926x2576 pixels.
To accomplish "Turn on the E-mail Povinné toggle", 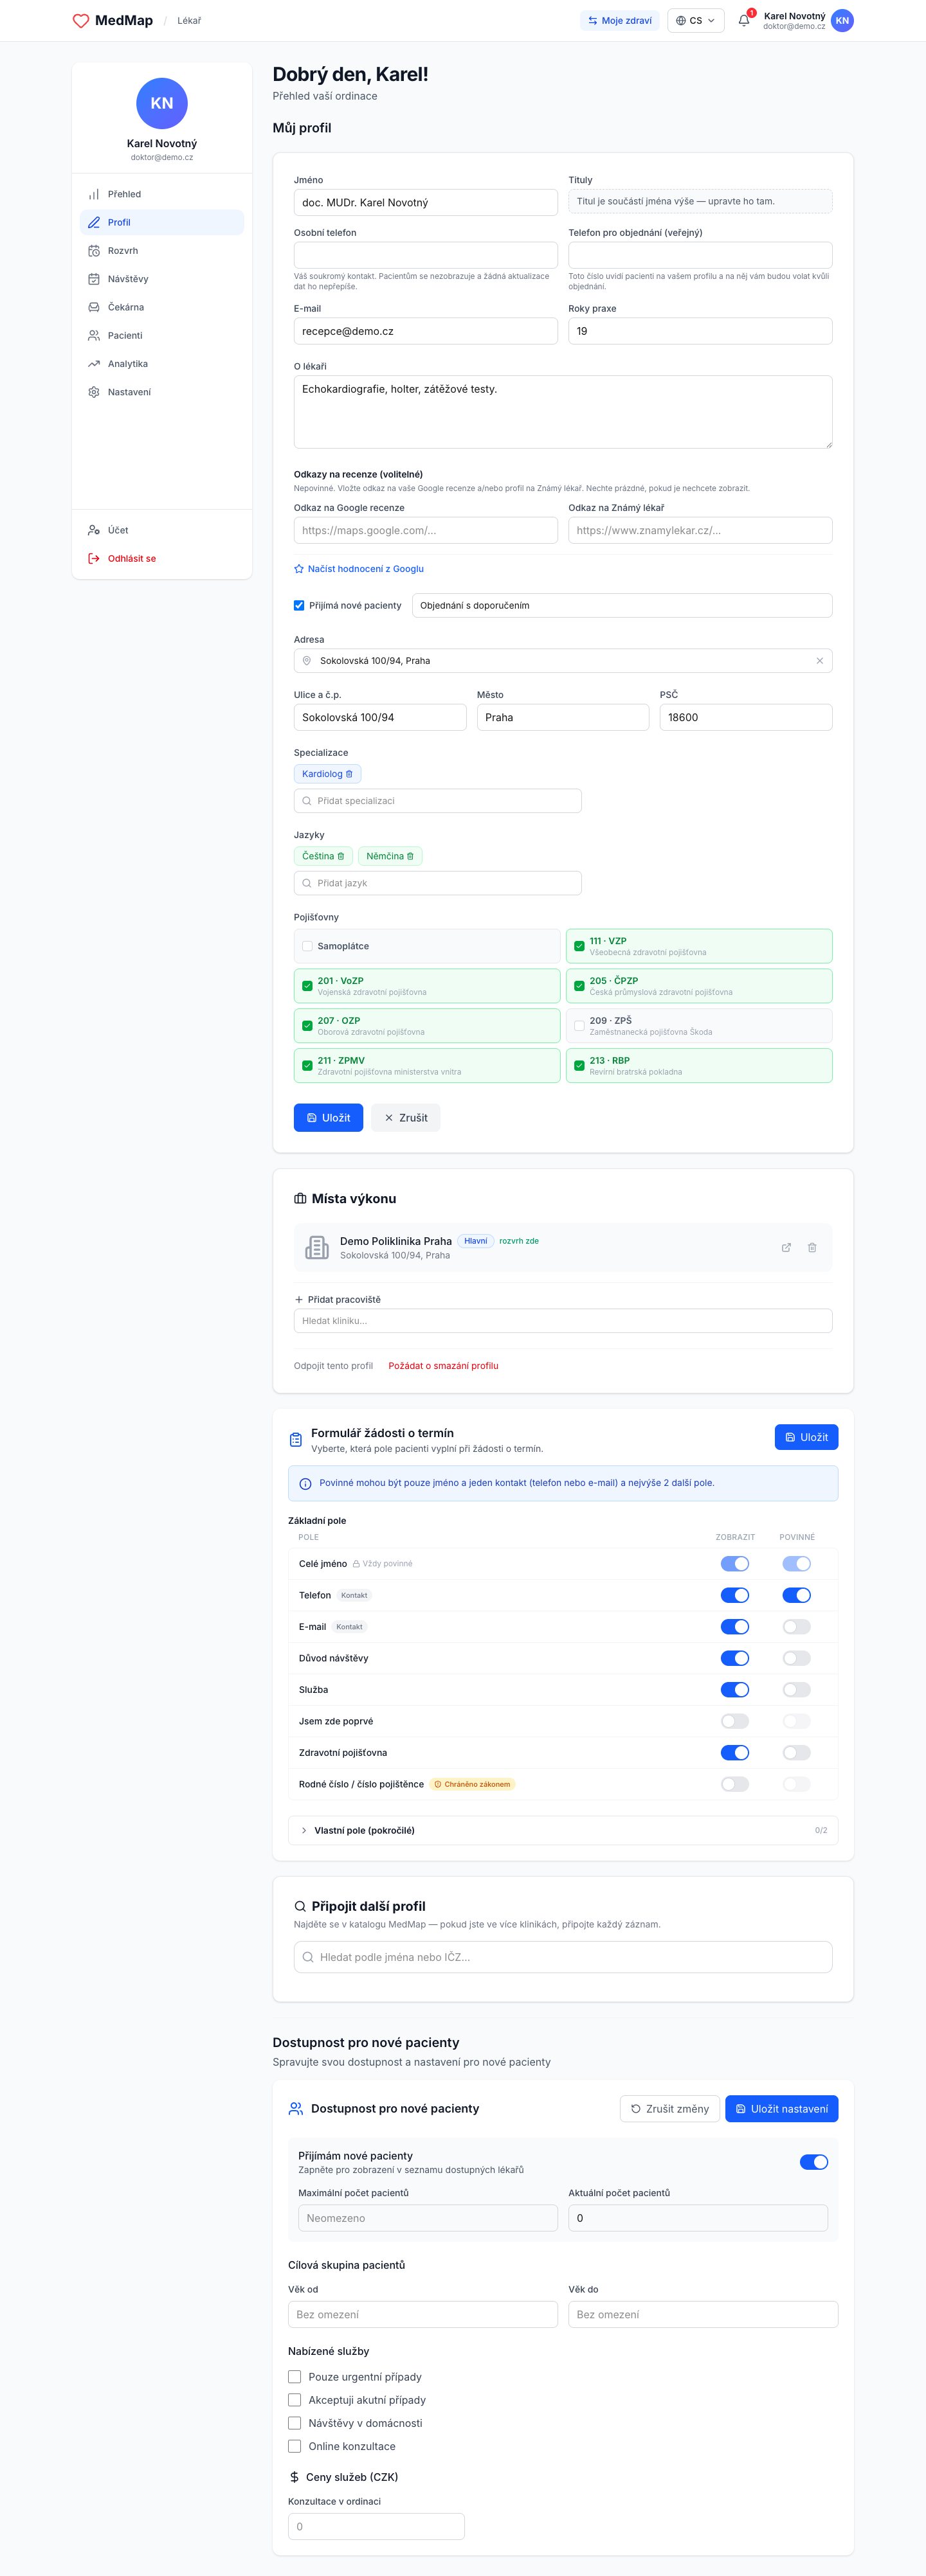I will [x=797, y=1627].
